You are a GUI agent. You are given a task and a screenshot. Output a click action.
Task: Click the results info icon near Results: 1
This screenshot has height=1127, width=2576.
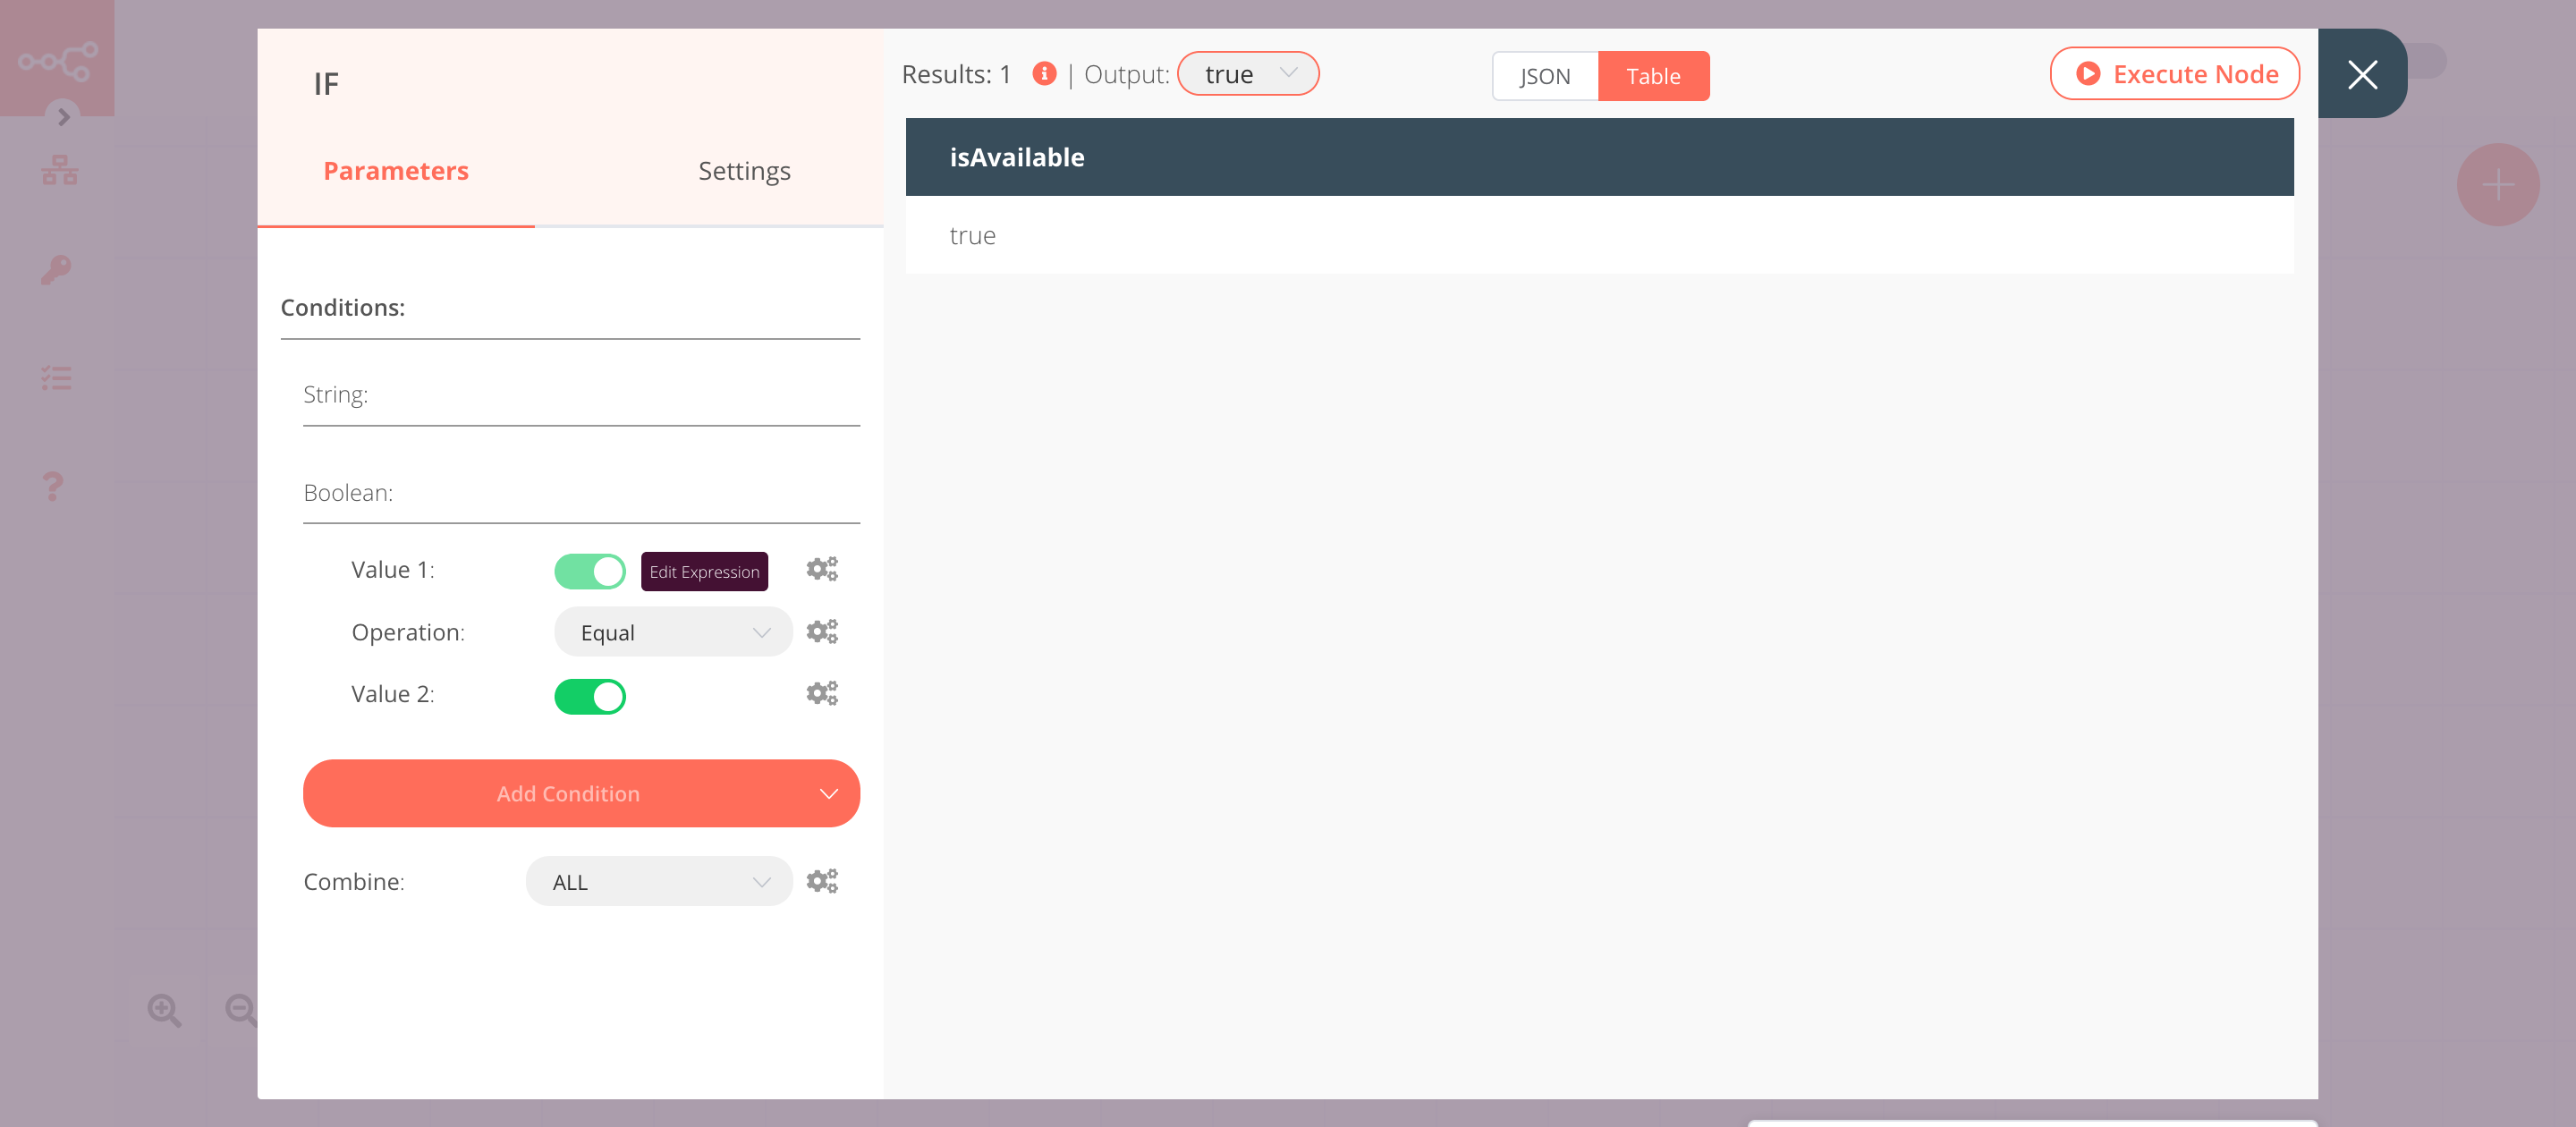1045,73
